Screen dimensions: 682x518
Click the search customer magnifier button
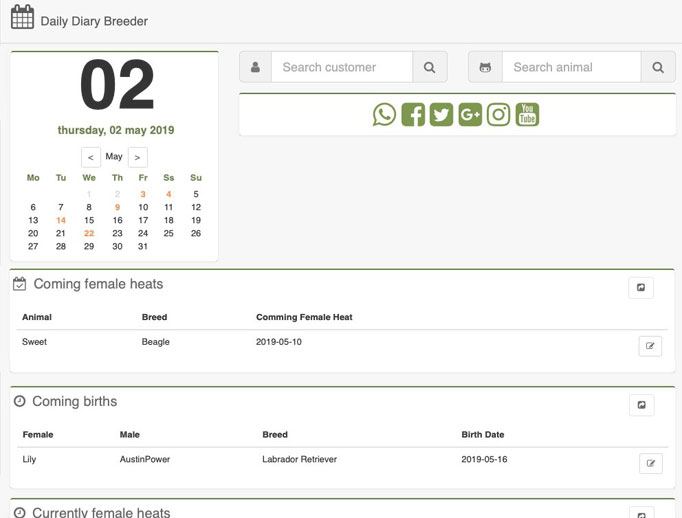[430, 67]
